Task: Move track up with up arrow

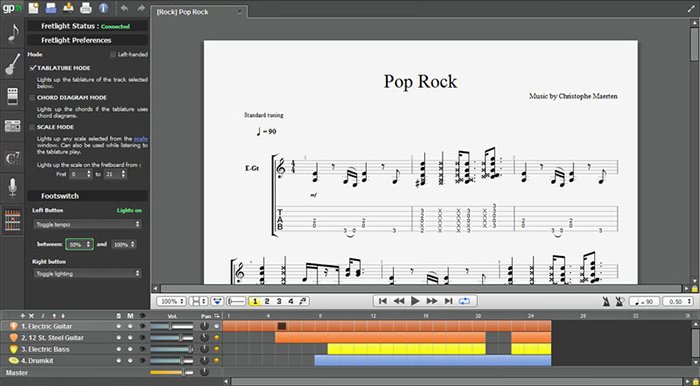Action: [54, 315]
